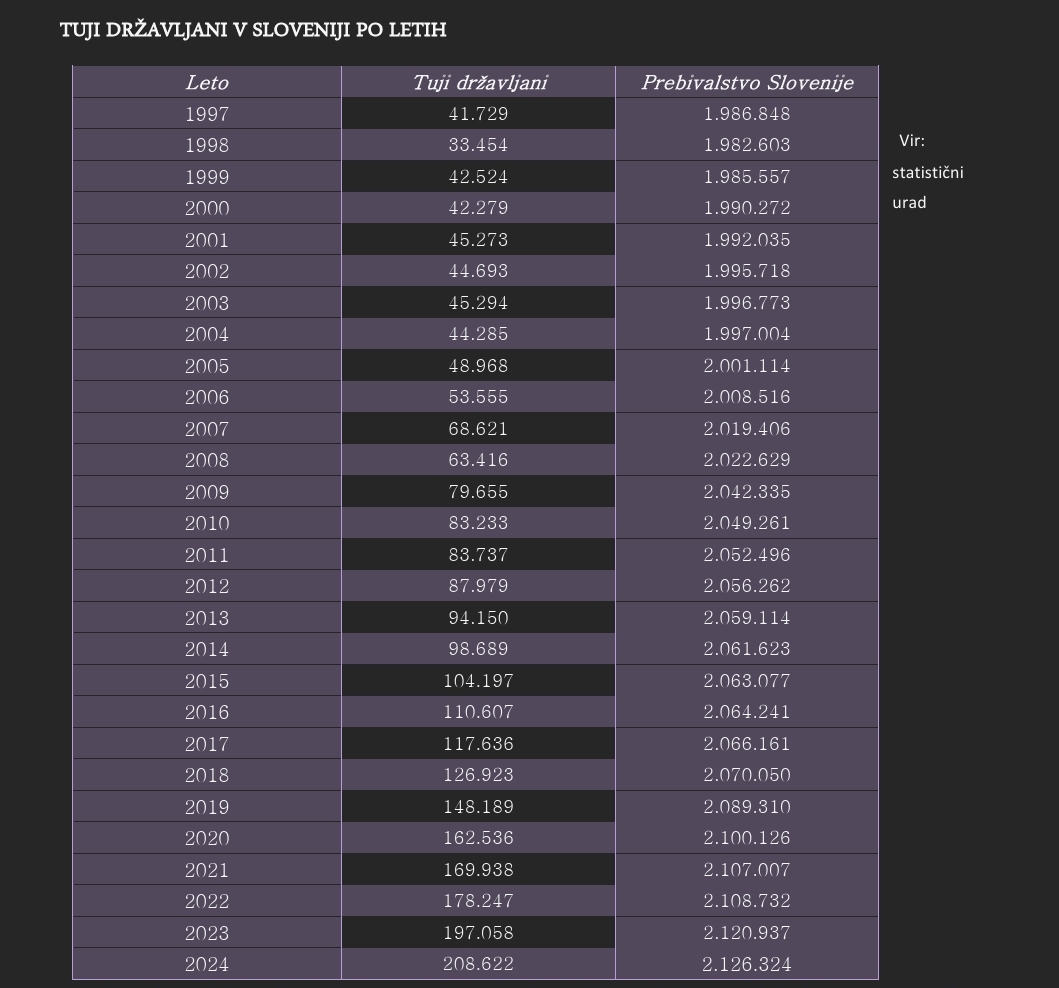
Task: Click the 'Prebivalstvo Slovenije' column header
Action: [x=747, y=83]
